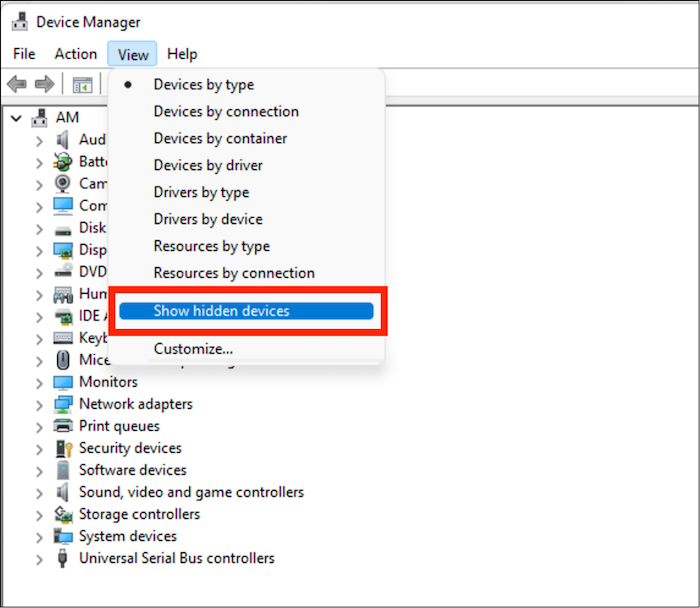
Task: Click the show/hide console tree icon
Action: (x=83, y=84)
